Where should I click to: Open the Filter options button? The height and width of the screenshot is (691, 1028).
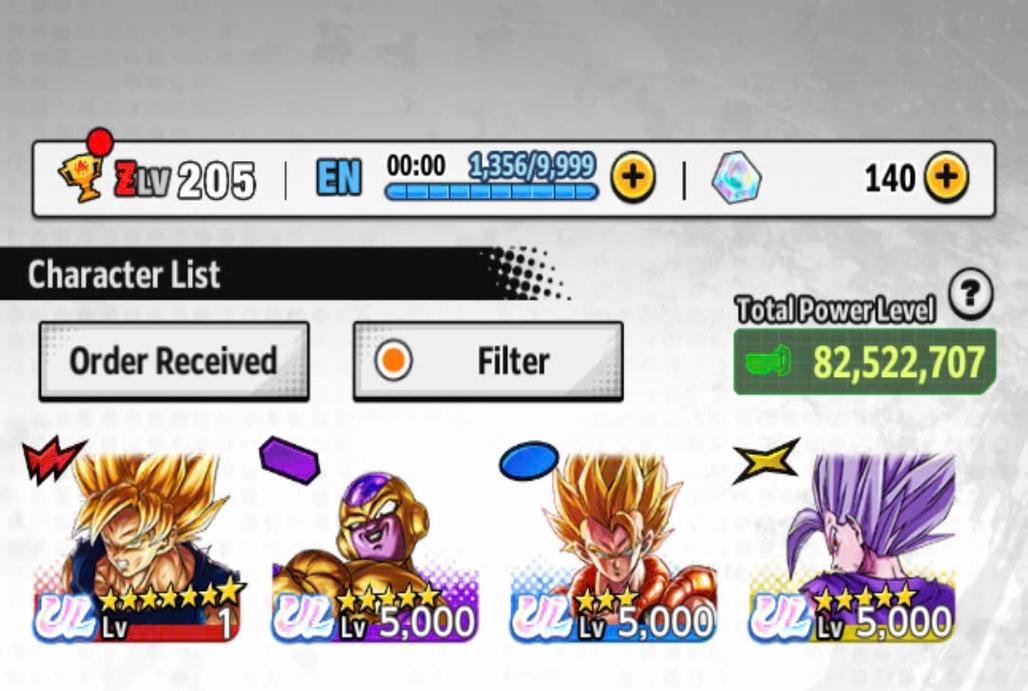coord(488,361)
